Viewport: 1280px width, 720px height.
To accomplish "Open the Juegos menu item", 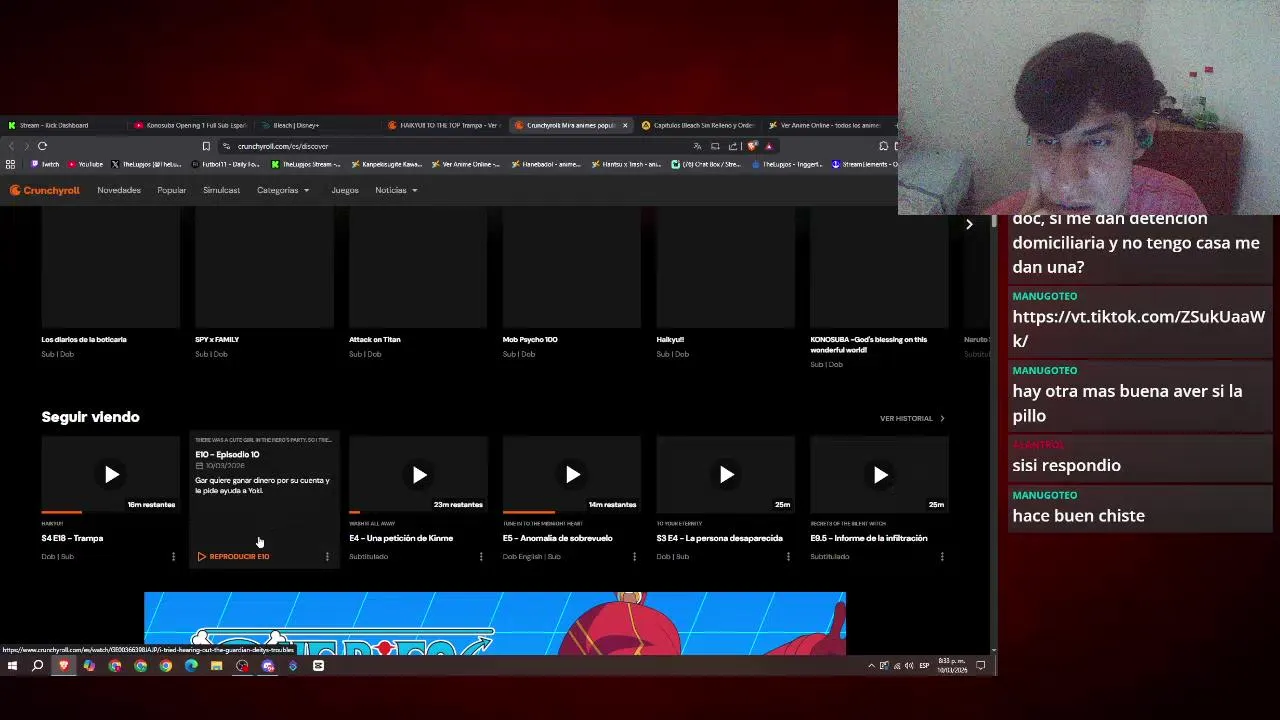I will click(x=345, y=190).
